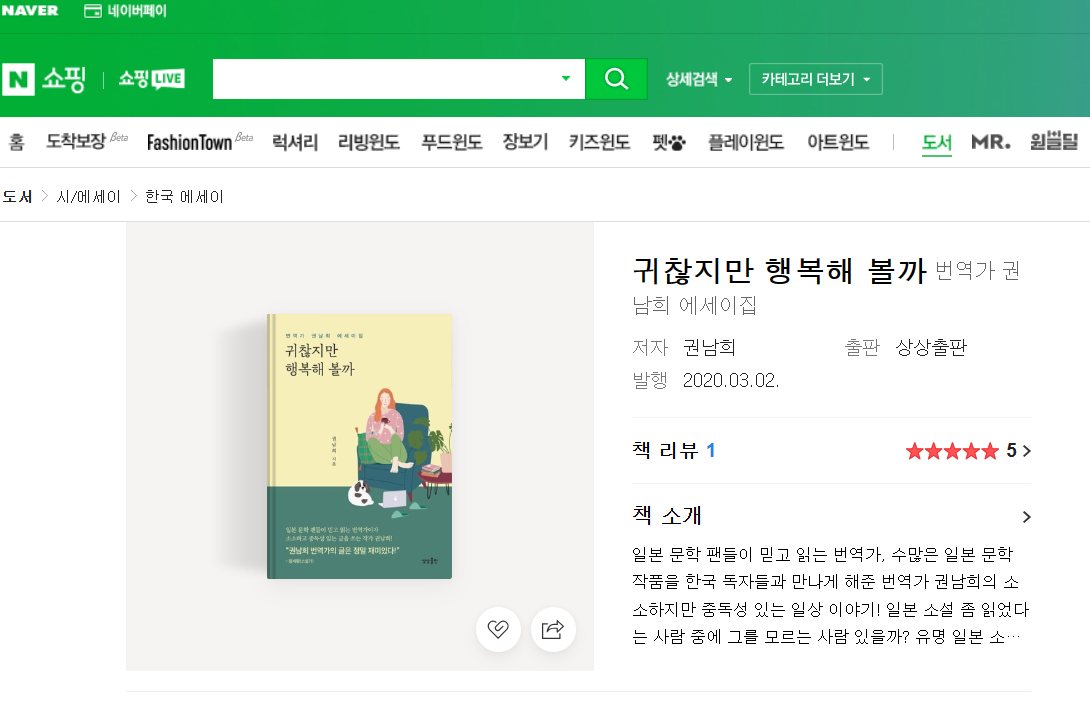Open 플레이윈도 tab

(746, 143)
